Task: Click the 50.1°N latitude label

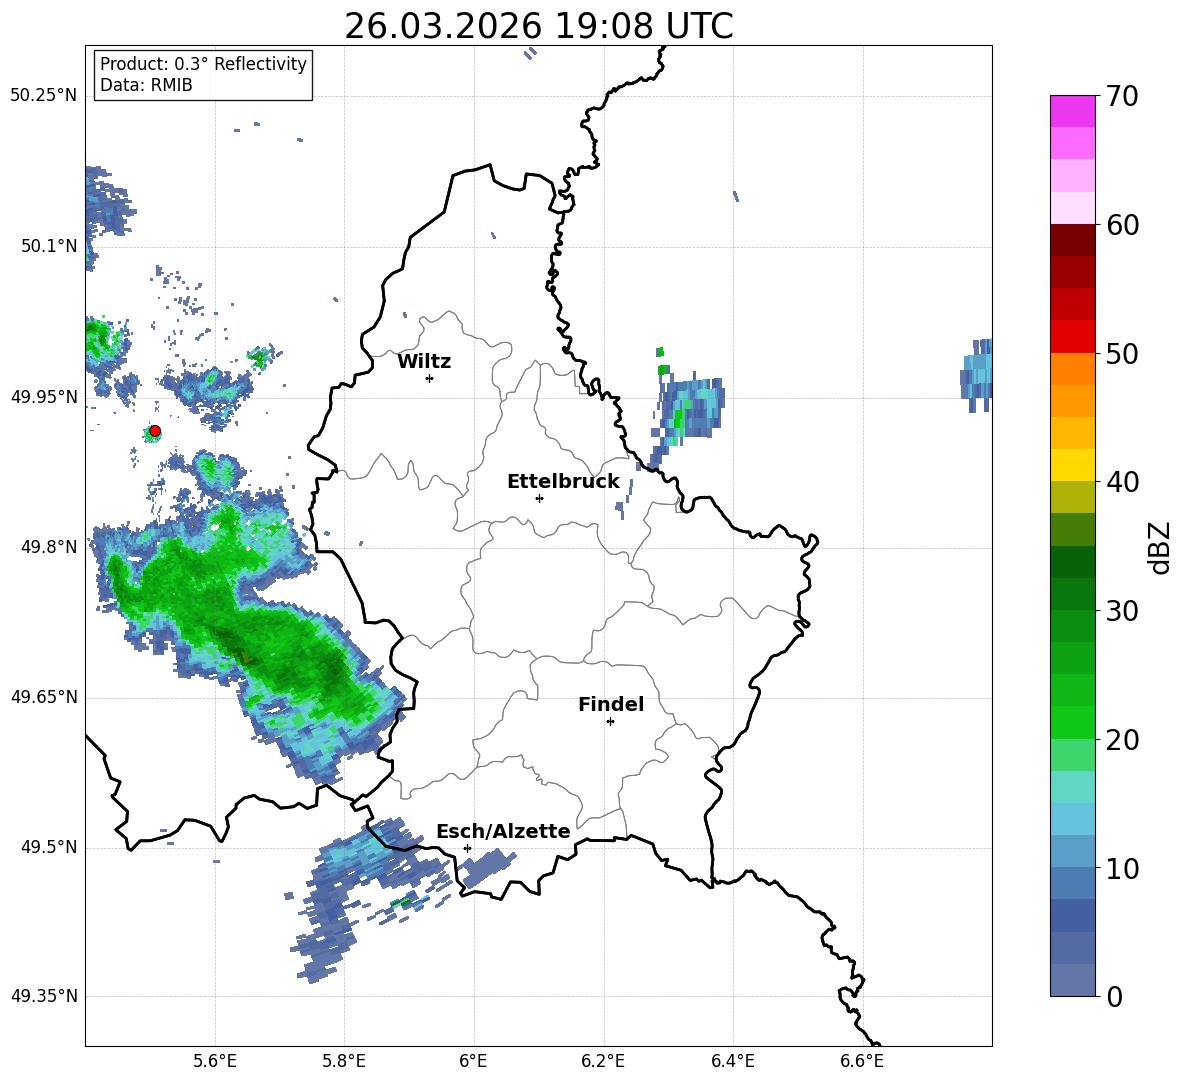Action: 49,246
